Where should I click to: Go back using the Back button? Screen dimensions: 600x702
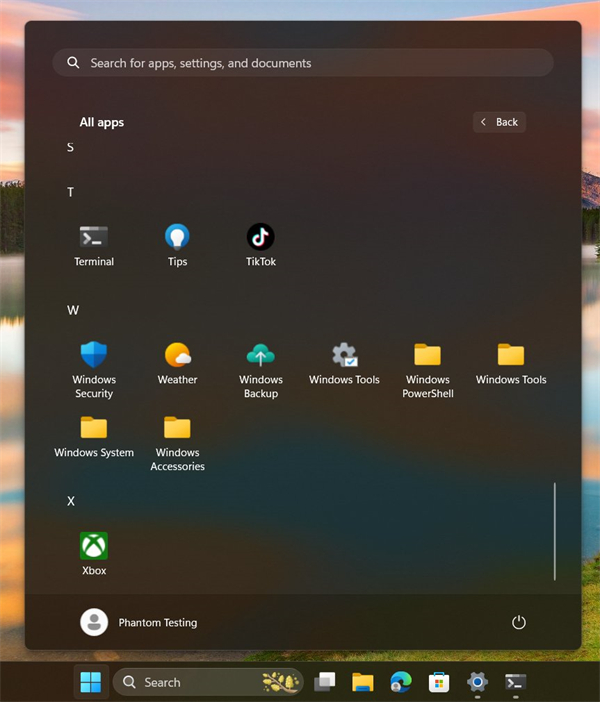click(x=499, y=122)
